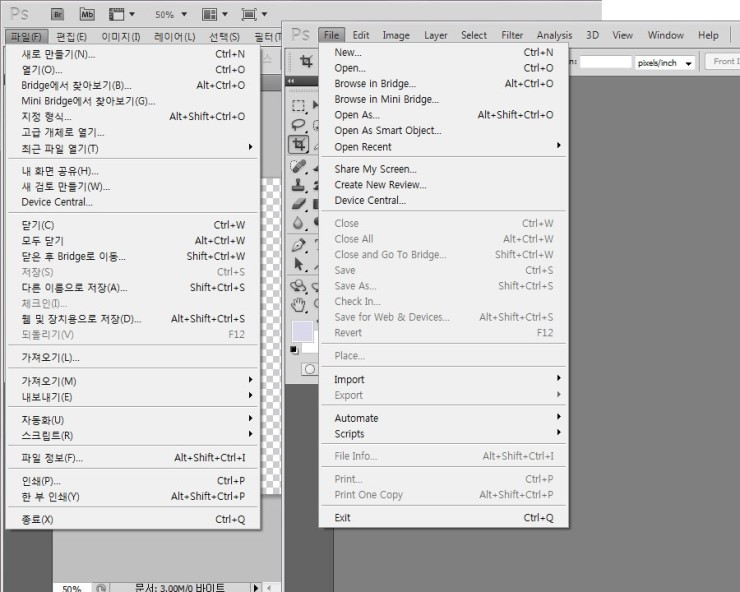Choose Share My Screen...
The width and height of the screenshot is (740, 592).
point(444,169)
